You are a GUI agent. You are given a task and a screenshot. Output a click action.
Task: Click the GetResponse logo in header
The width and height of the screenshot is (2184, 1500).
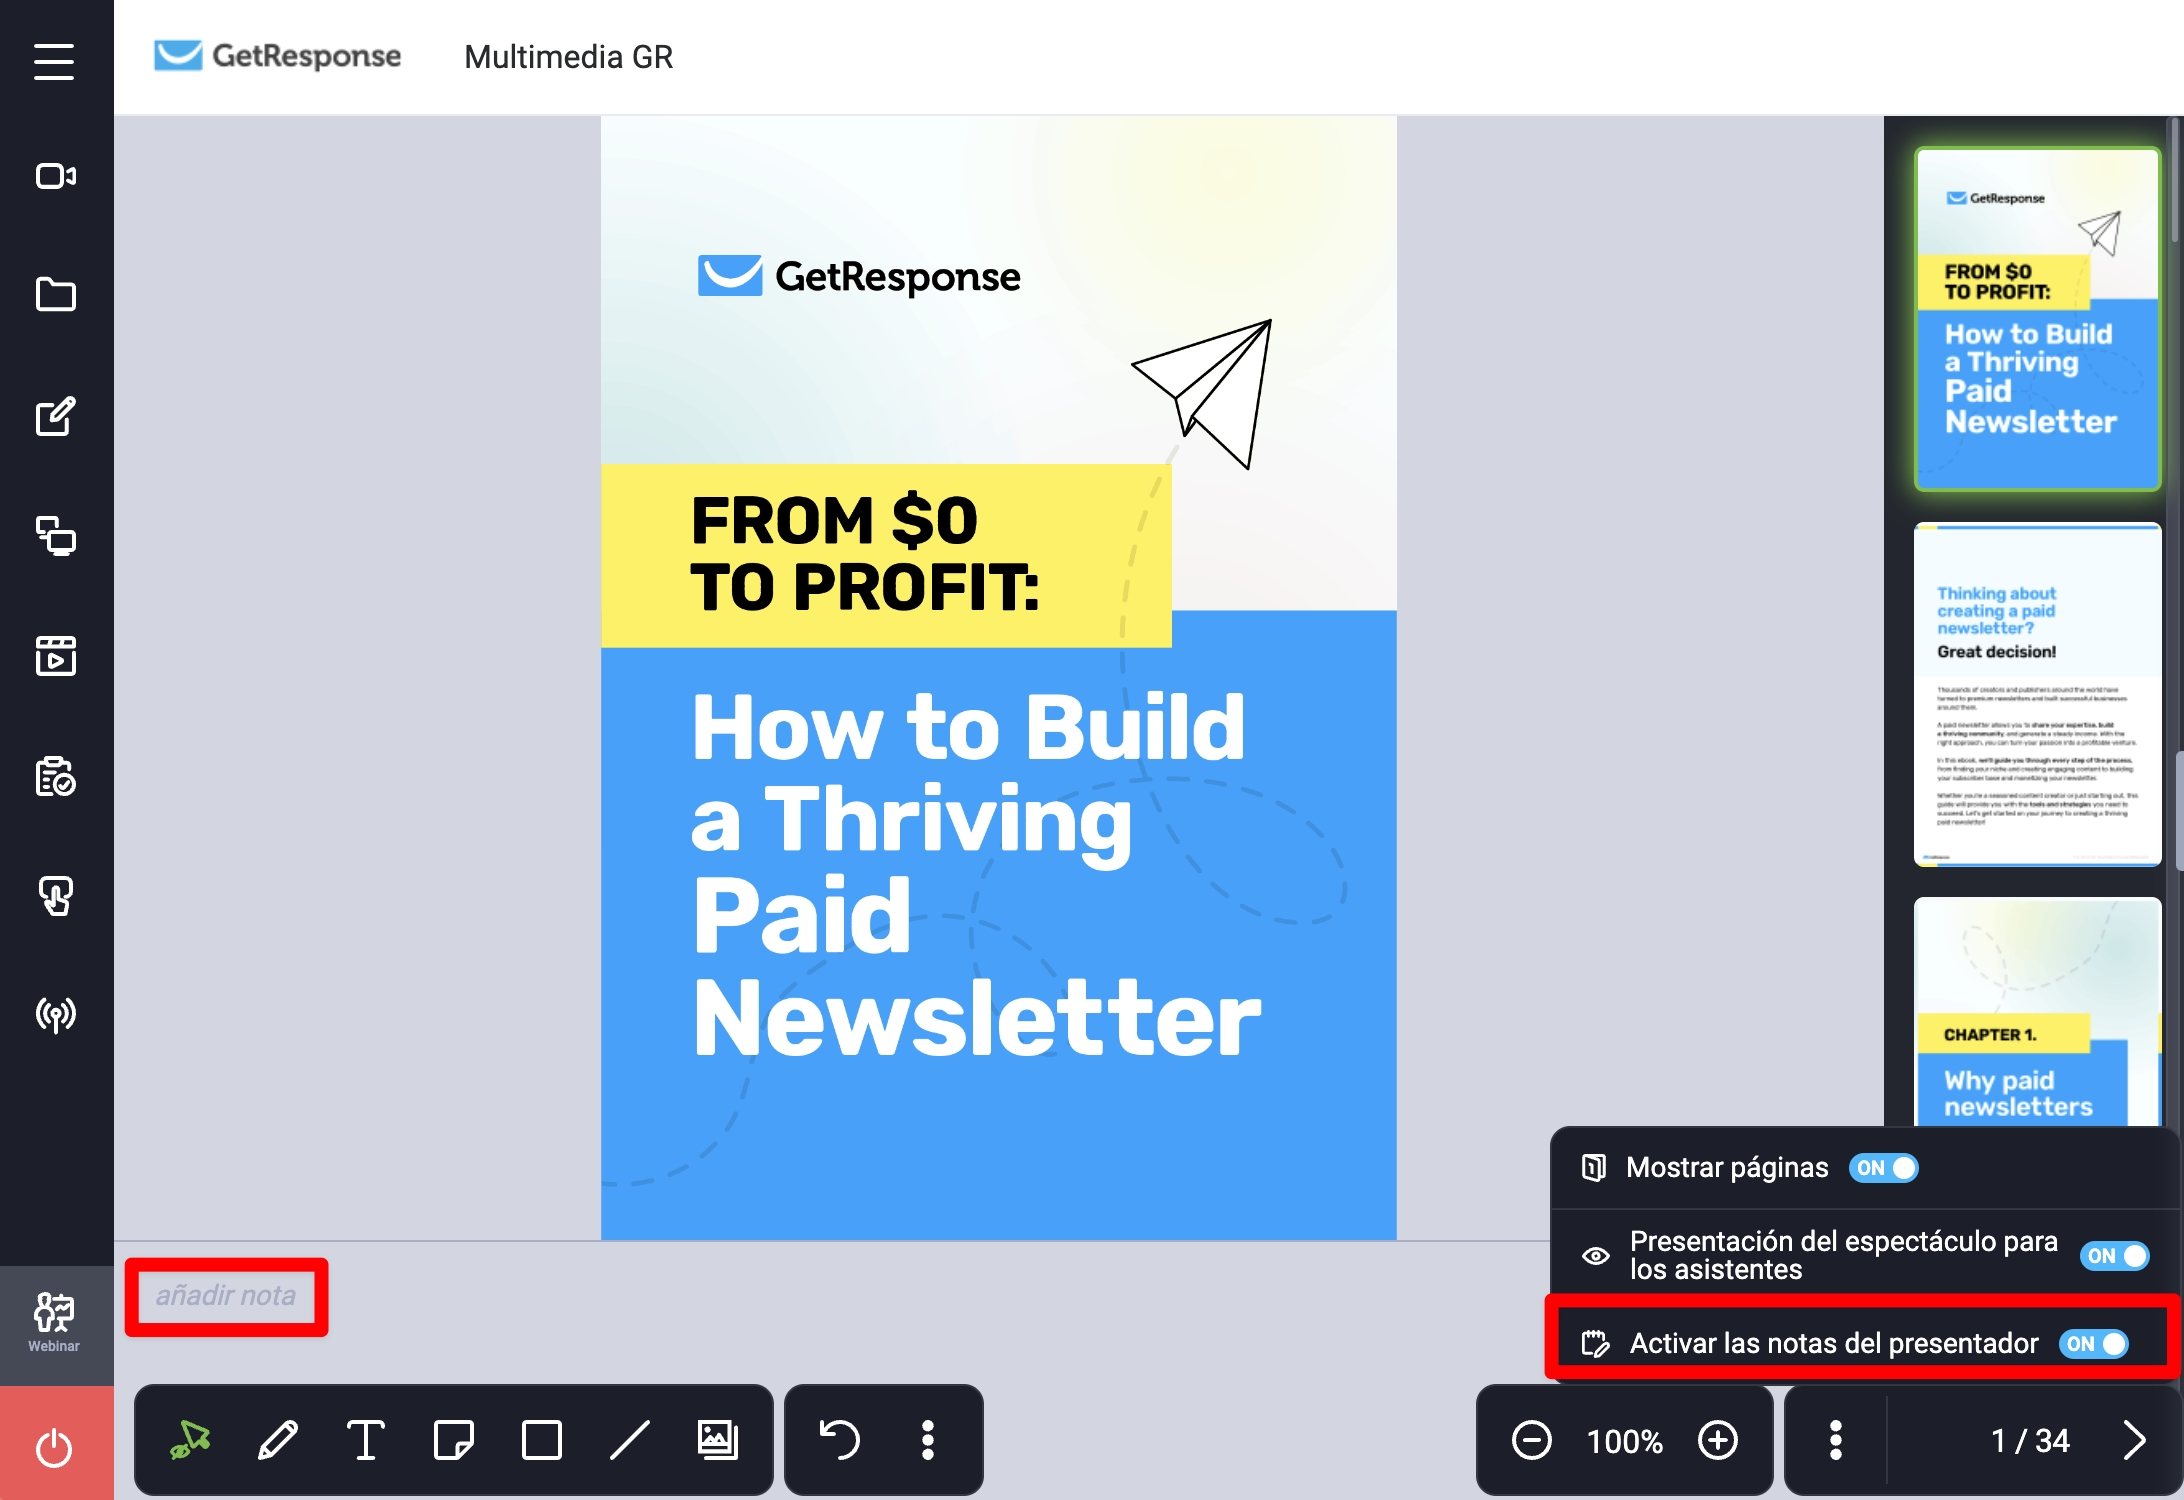point(277,56)
